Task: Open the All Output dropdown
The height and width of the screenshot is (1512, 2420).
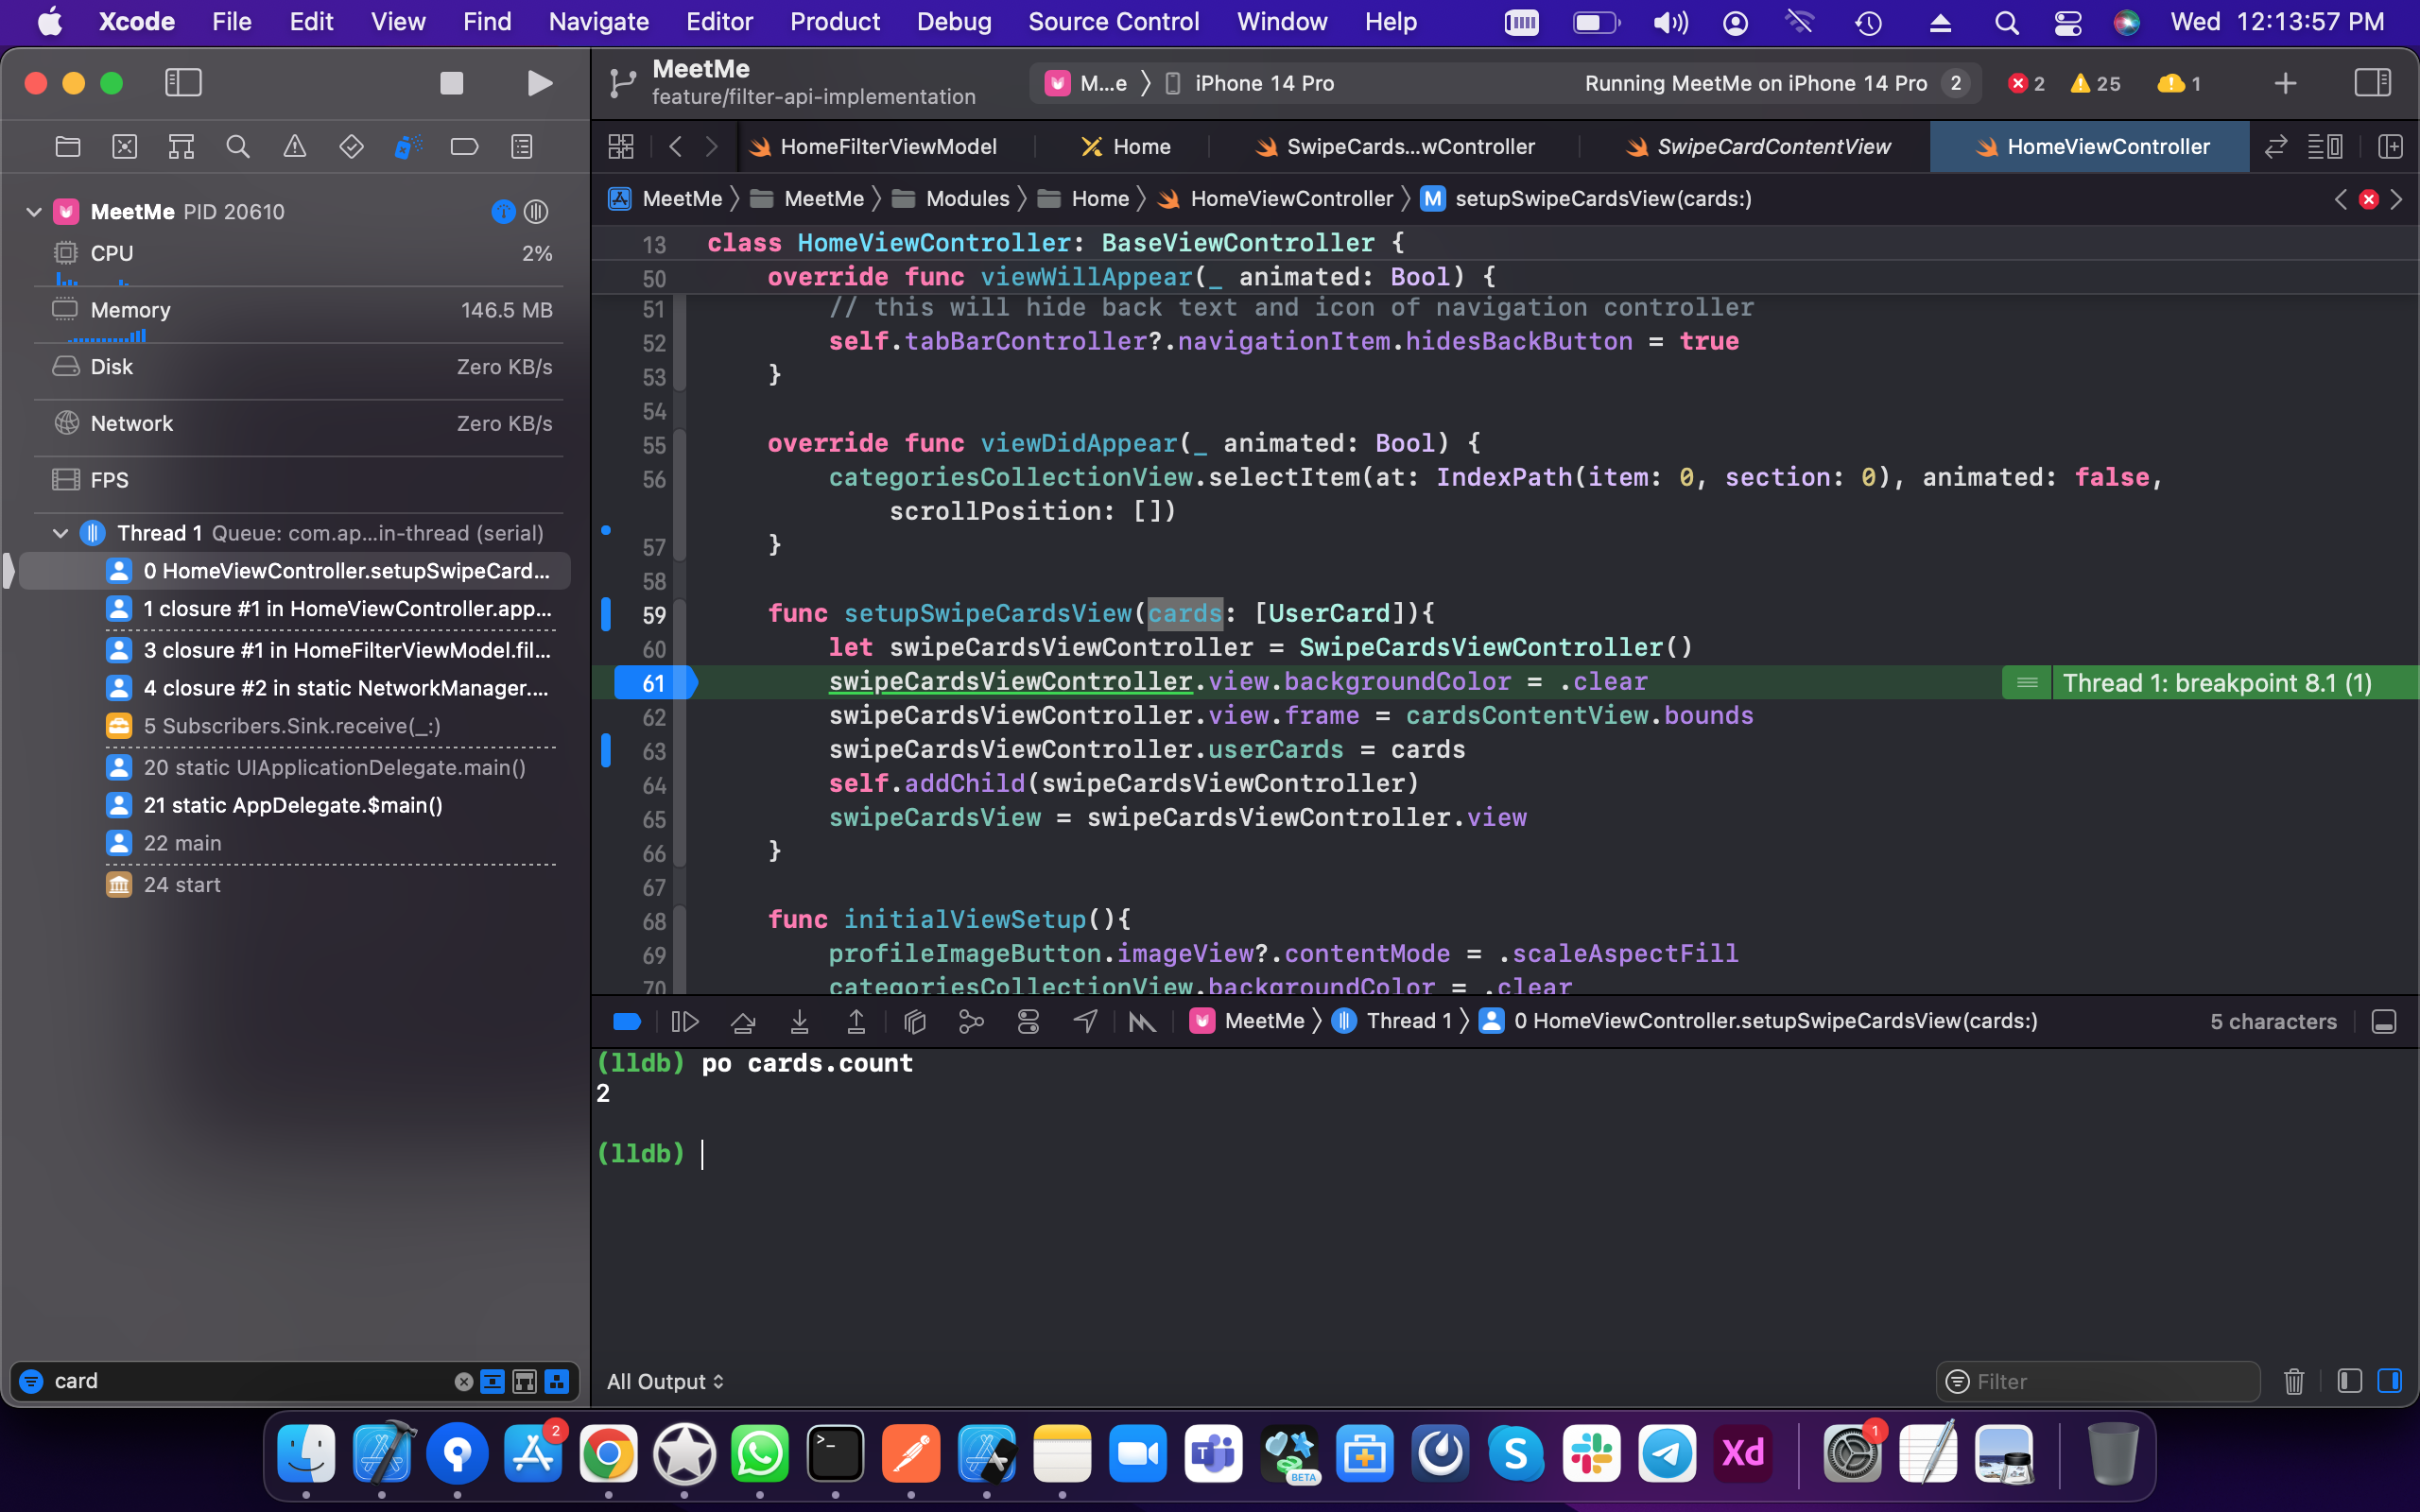Action: point(665,1381)
